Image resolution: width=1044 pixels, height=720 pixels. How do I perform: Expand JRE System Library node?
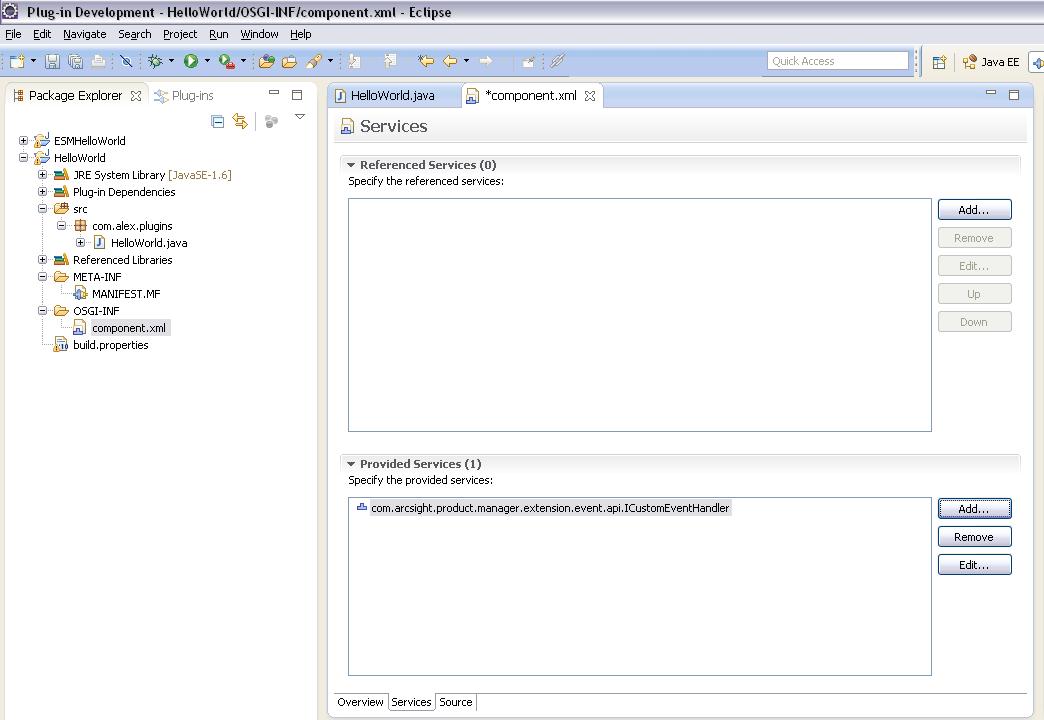43,175
